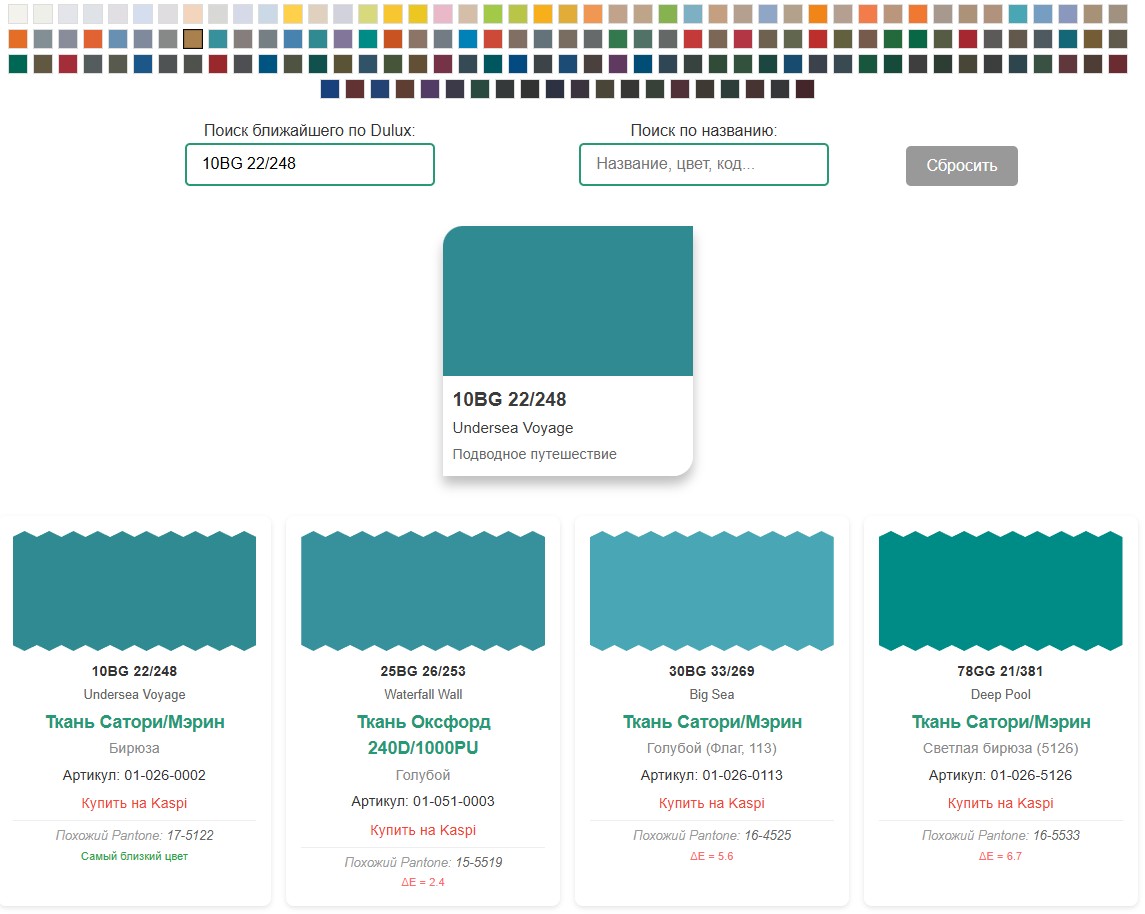Open Ткань Сатори/Мэрин link under Deep Pool
The width and height of the screenshot is (1145, 914).
1001,722
